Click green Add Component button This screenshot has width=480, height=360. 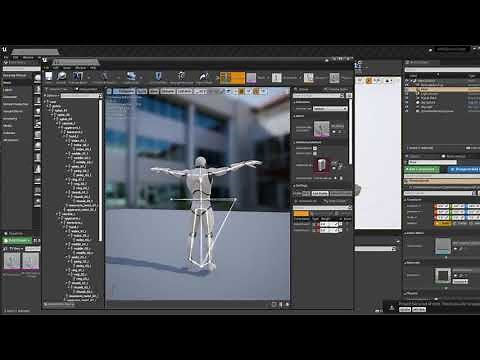coord(422,169)
